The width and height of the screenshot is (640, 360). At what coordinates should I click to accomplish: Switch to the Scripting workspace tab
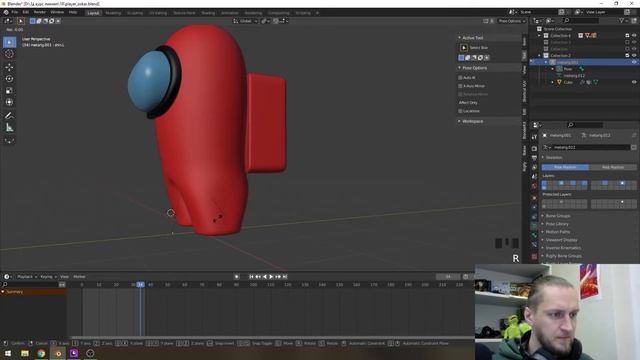point(303,13)
